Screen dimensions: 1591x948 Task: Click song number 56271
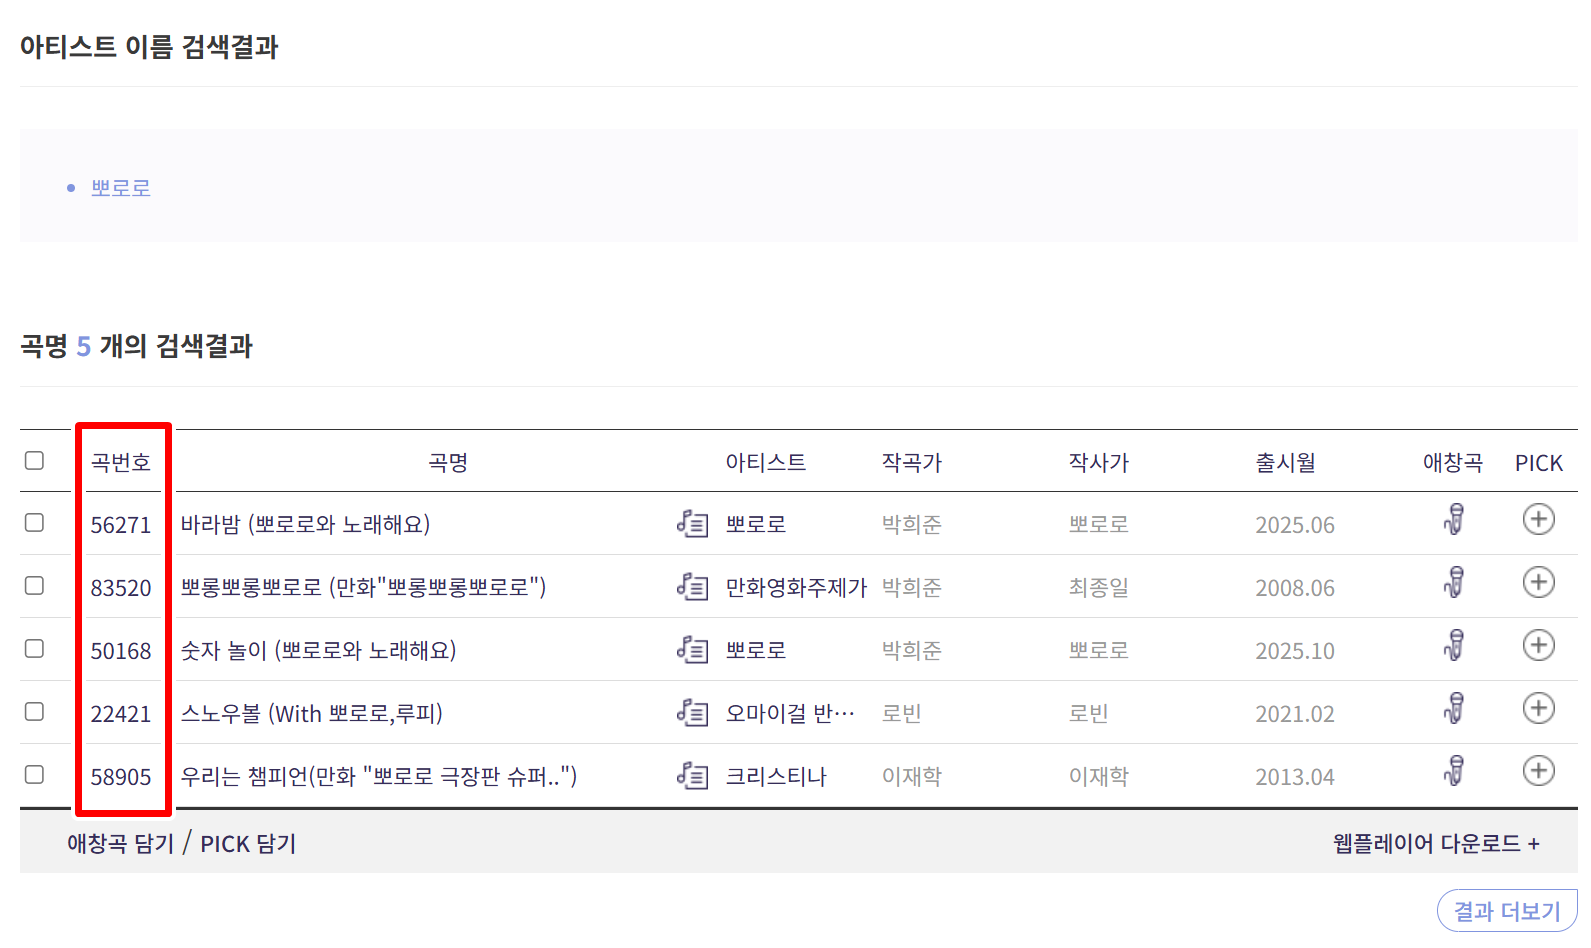[121, 525]
